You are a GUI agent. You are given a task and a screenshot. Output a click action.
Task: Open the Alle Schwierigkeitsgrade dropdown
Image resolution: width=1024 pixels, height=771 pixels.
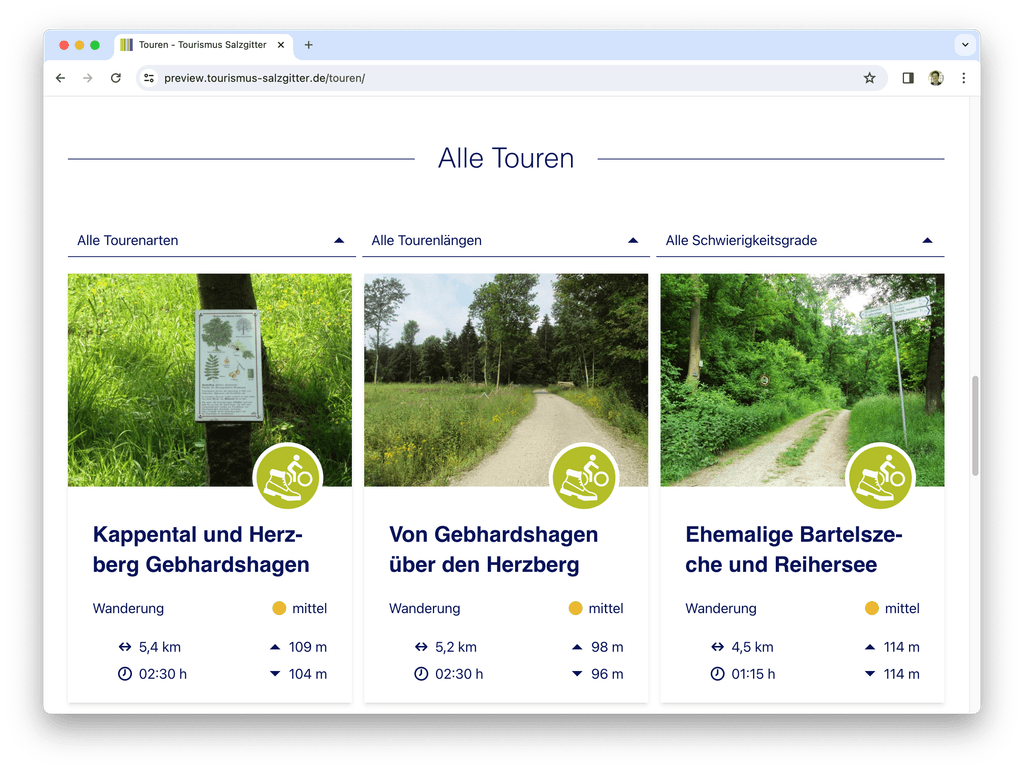click(799, 240)
